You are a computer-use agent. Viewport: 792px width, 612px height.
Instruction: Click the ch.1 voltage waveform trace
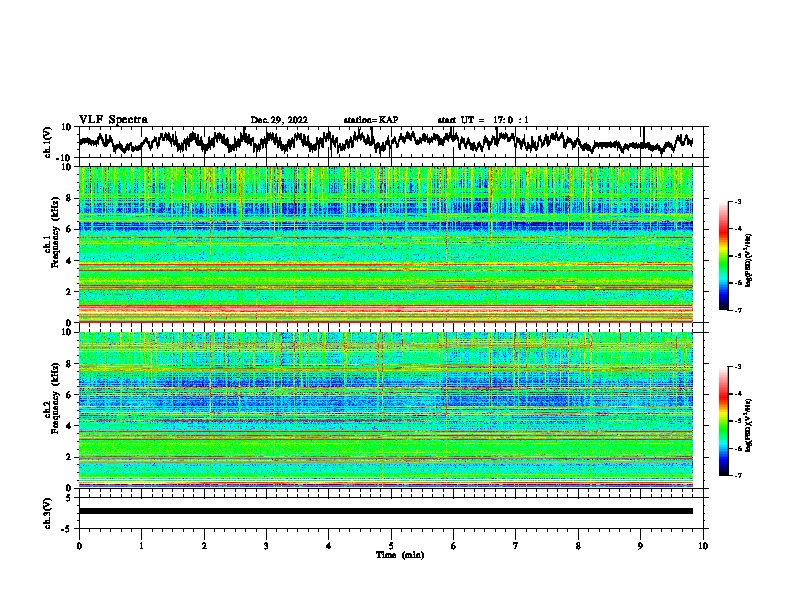(385, 142)
